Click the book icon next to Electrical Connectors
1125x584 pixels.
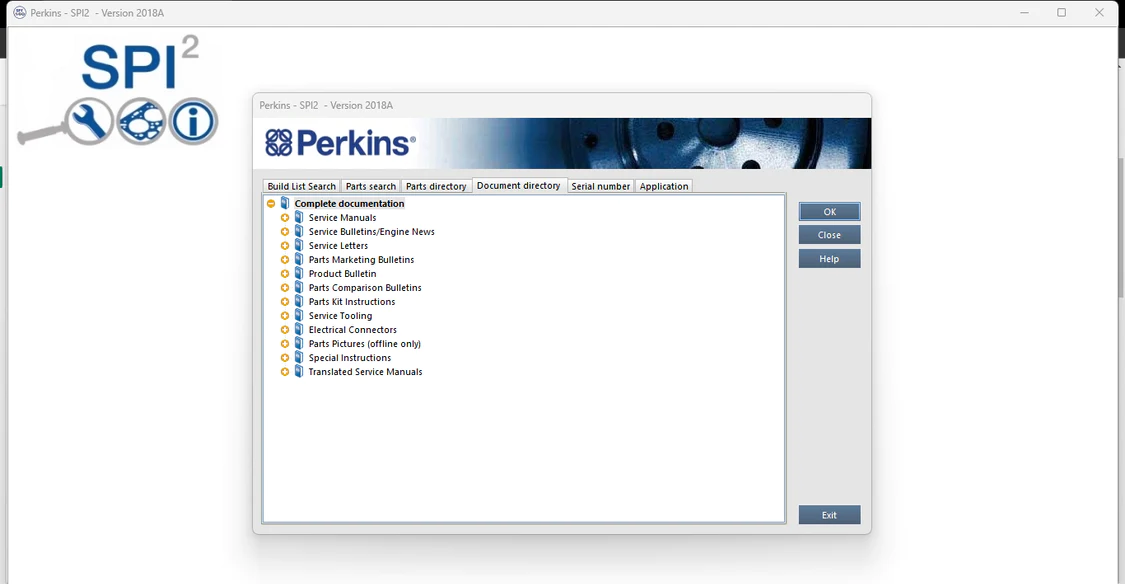point(298,330)
